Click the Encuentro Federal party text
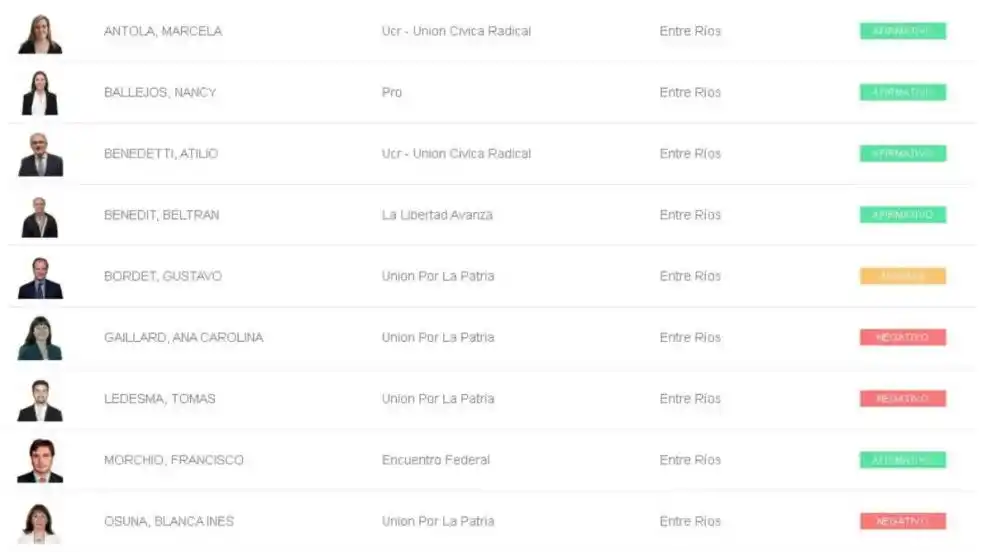This screenshot has width=982, height=552. click(436, 460)
